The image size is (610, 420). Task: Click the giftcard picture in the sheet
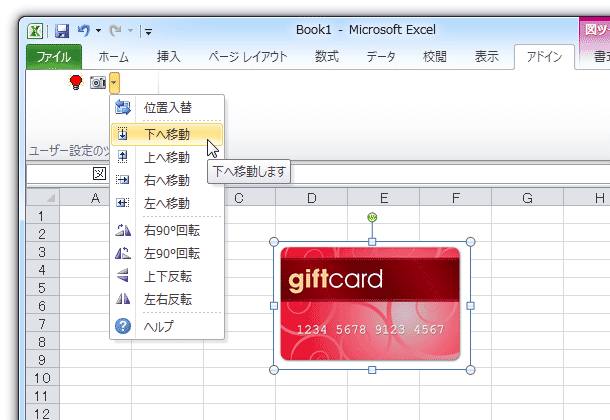pos(370,304)
